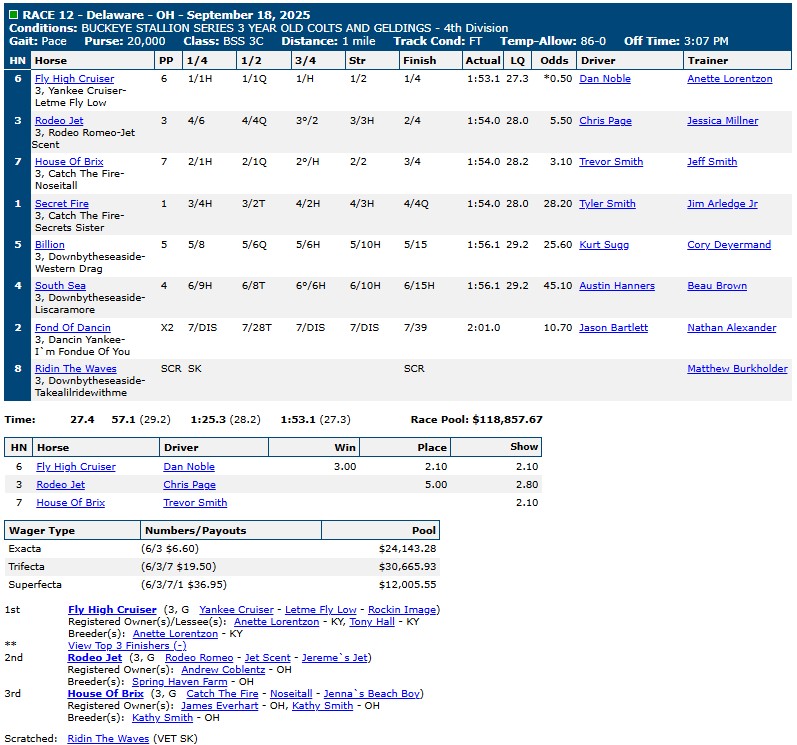Open the Billion horse link
This screenshot has width=797, height=745.
(50, 245)
